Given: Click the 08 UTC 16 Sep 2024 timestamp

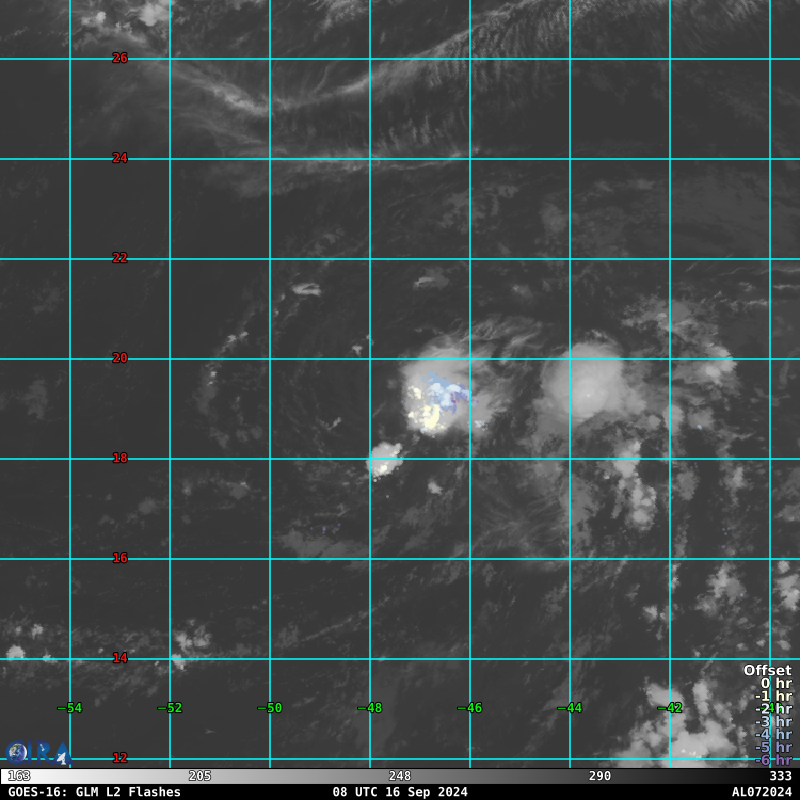Looking at the screenshot, I should (x=400, y=792).
